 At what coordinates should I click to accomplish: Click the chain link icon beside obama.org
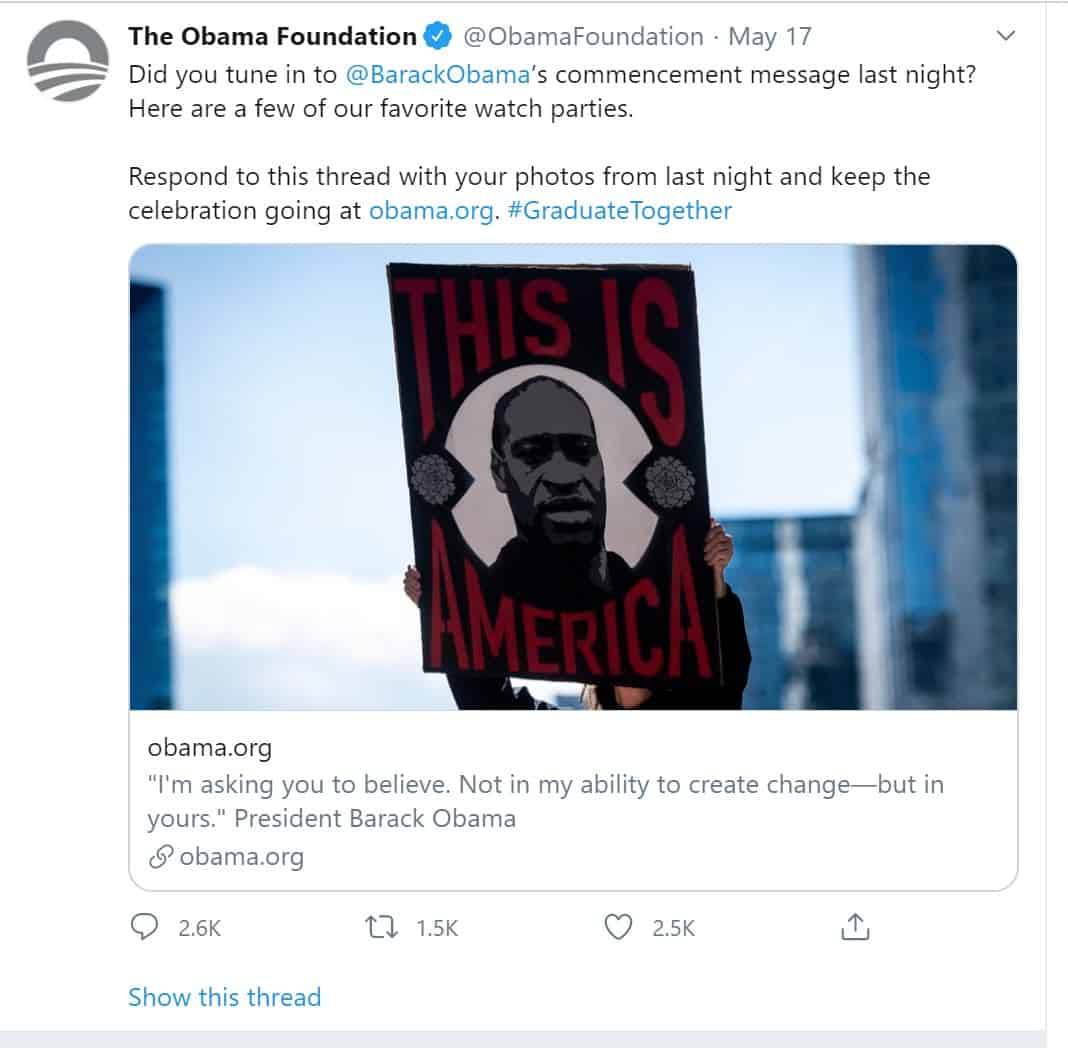click(161, 857)
